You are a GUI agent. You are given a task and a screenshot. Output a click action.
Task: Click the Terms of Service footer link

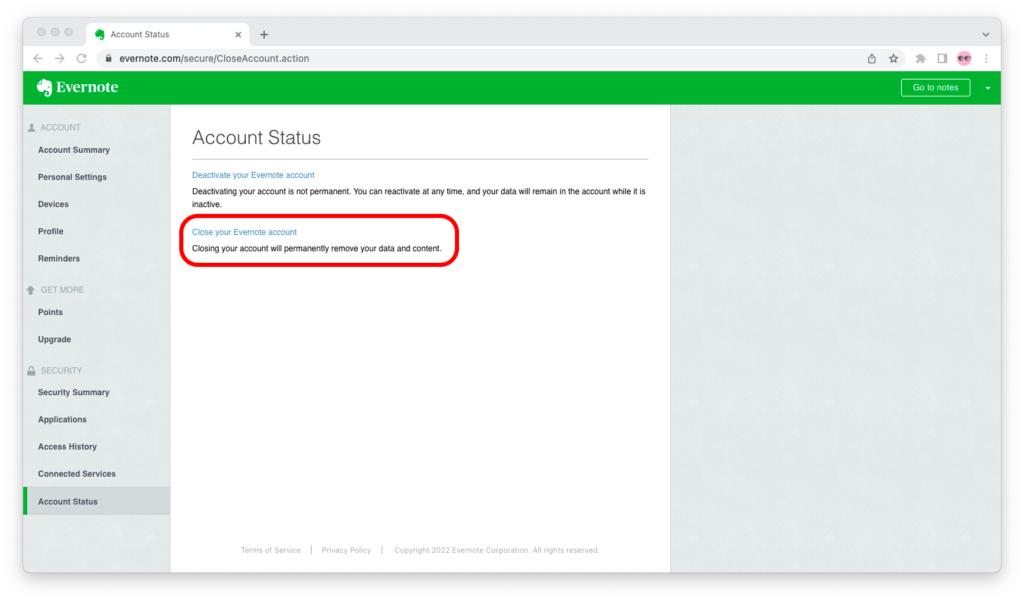pyautogui.click(x=270, y=550)
